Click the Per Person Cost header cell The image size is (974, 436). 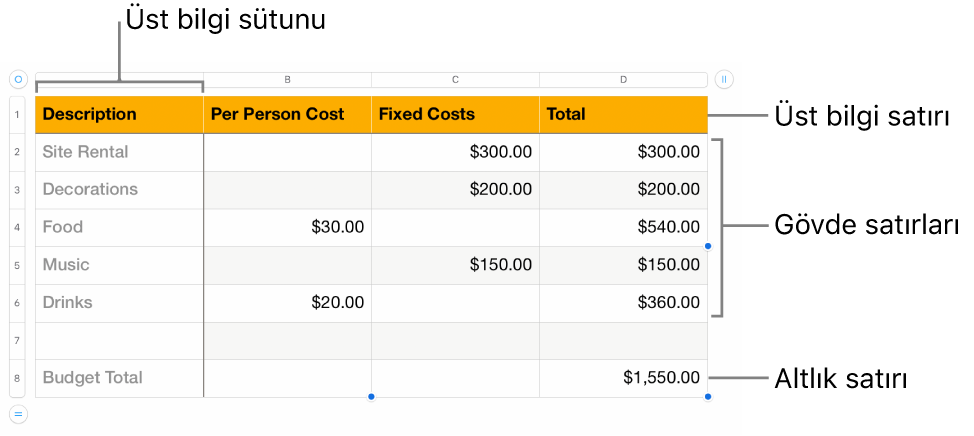tap(287, 115)
